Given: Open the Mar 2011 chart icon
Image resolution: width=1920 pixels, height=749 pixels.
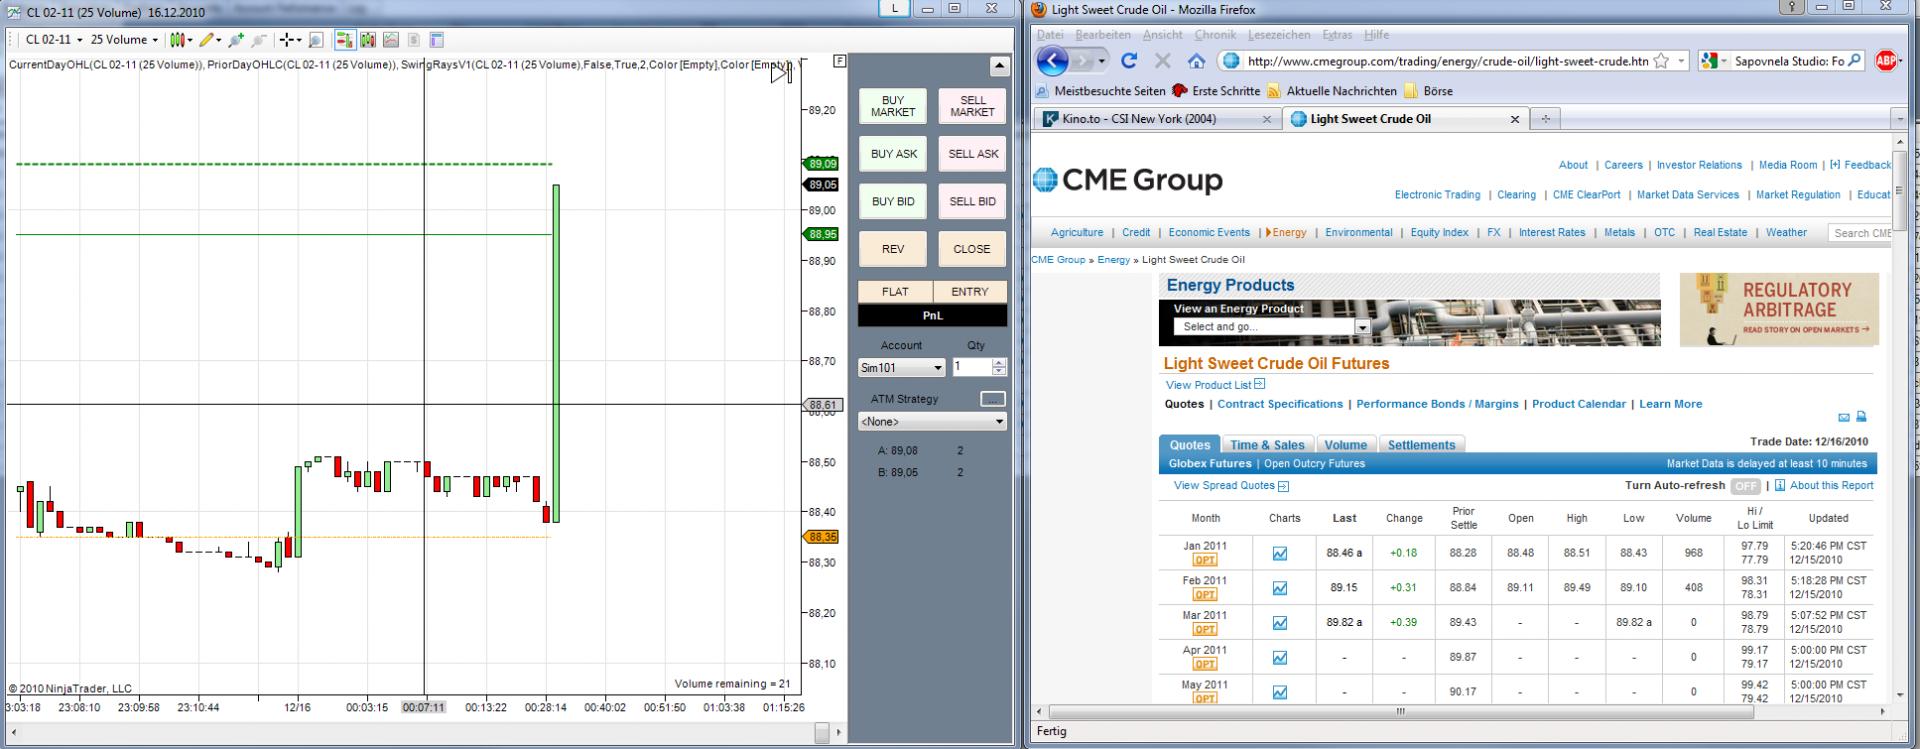Looking at the screenshot, I should click(1280, 622).
